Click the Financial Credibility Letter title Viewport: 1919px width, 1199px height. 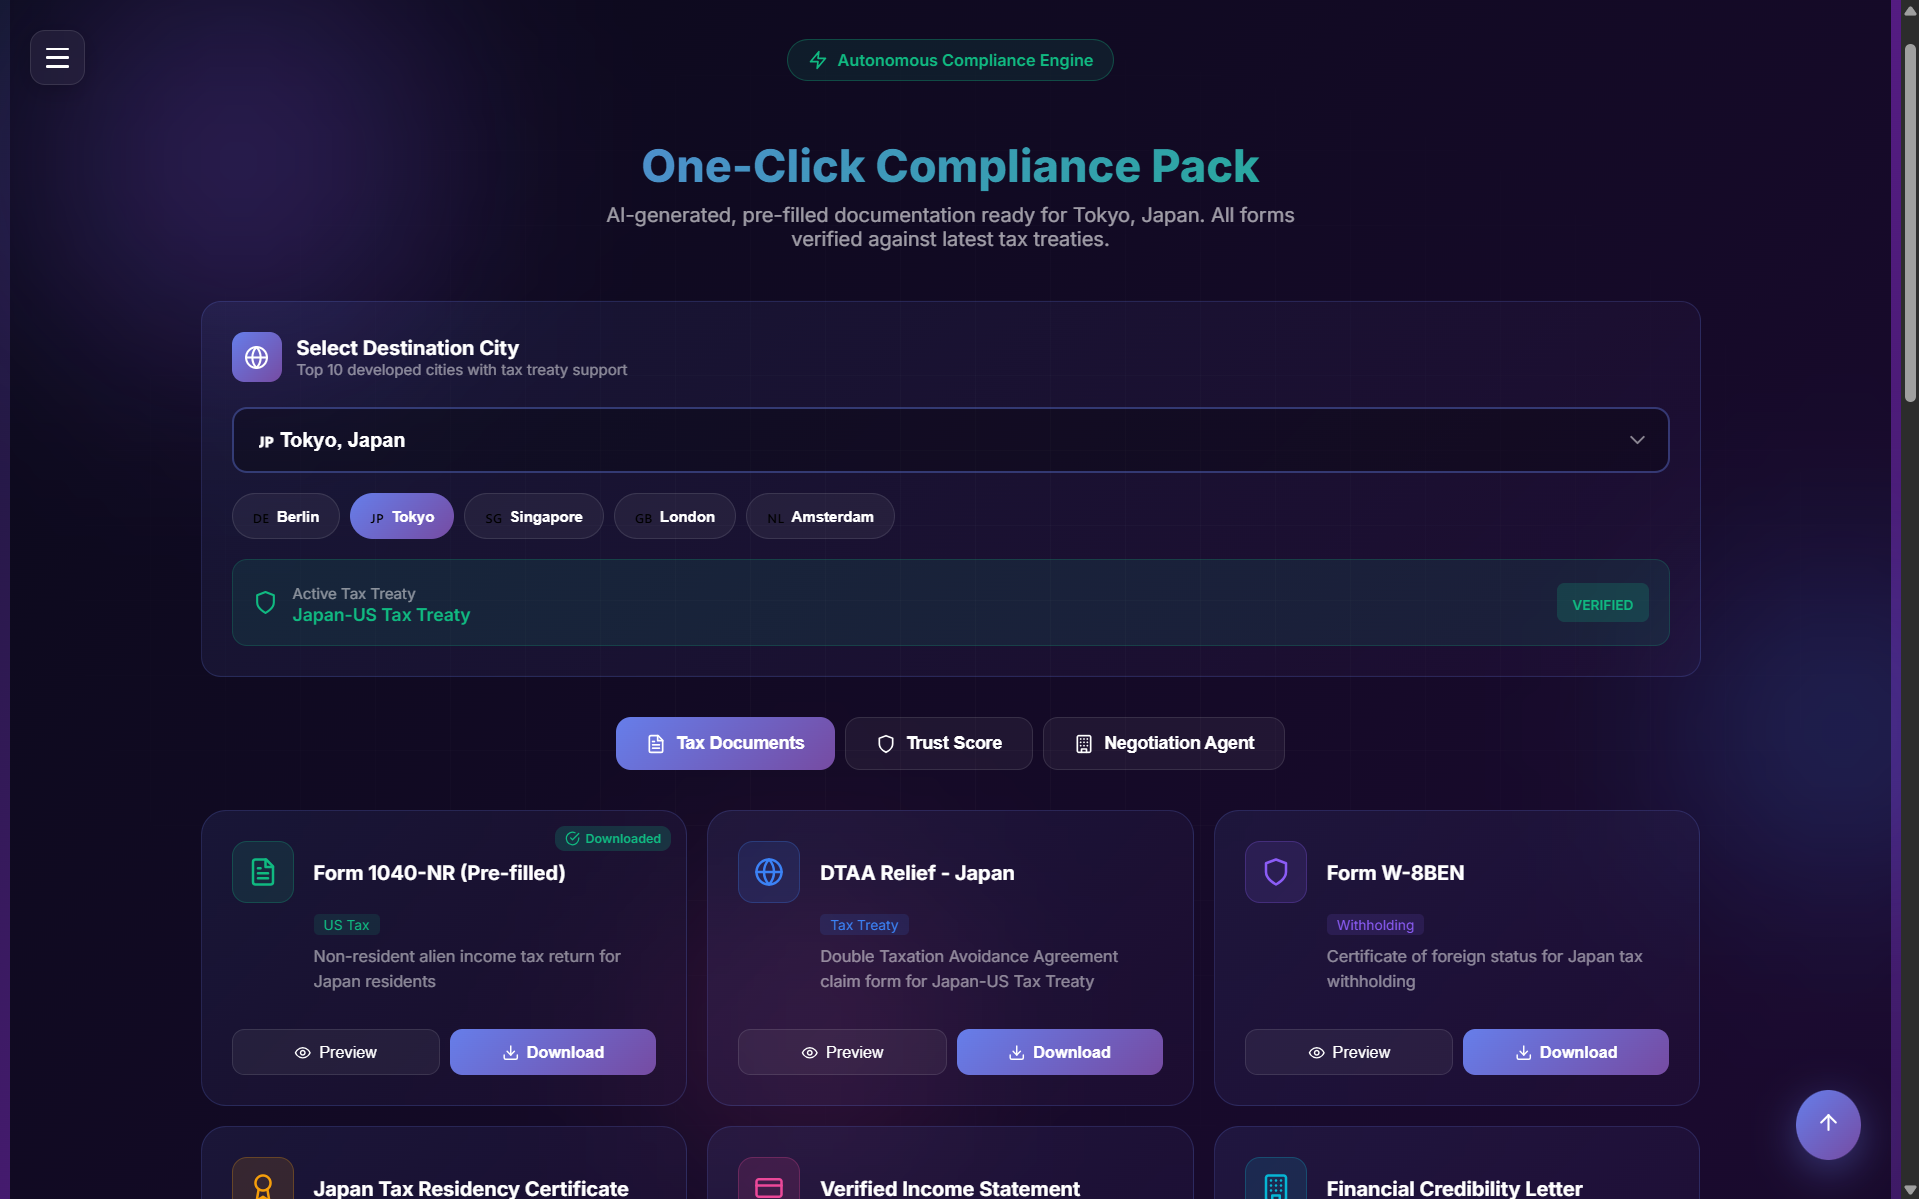tap(1454, 1188)
